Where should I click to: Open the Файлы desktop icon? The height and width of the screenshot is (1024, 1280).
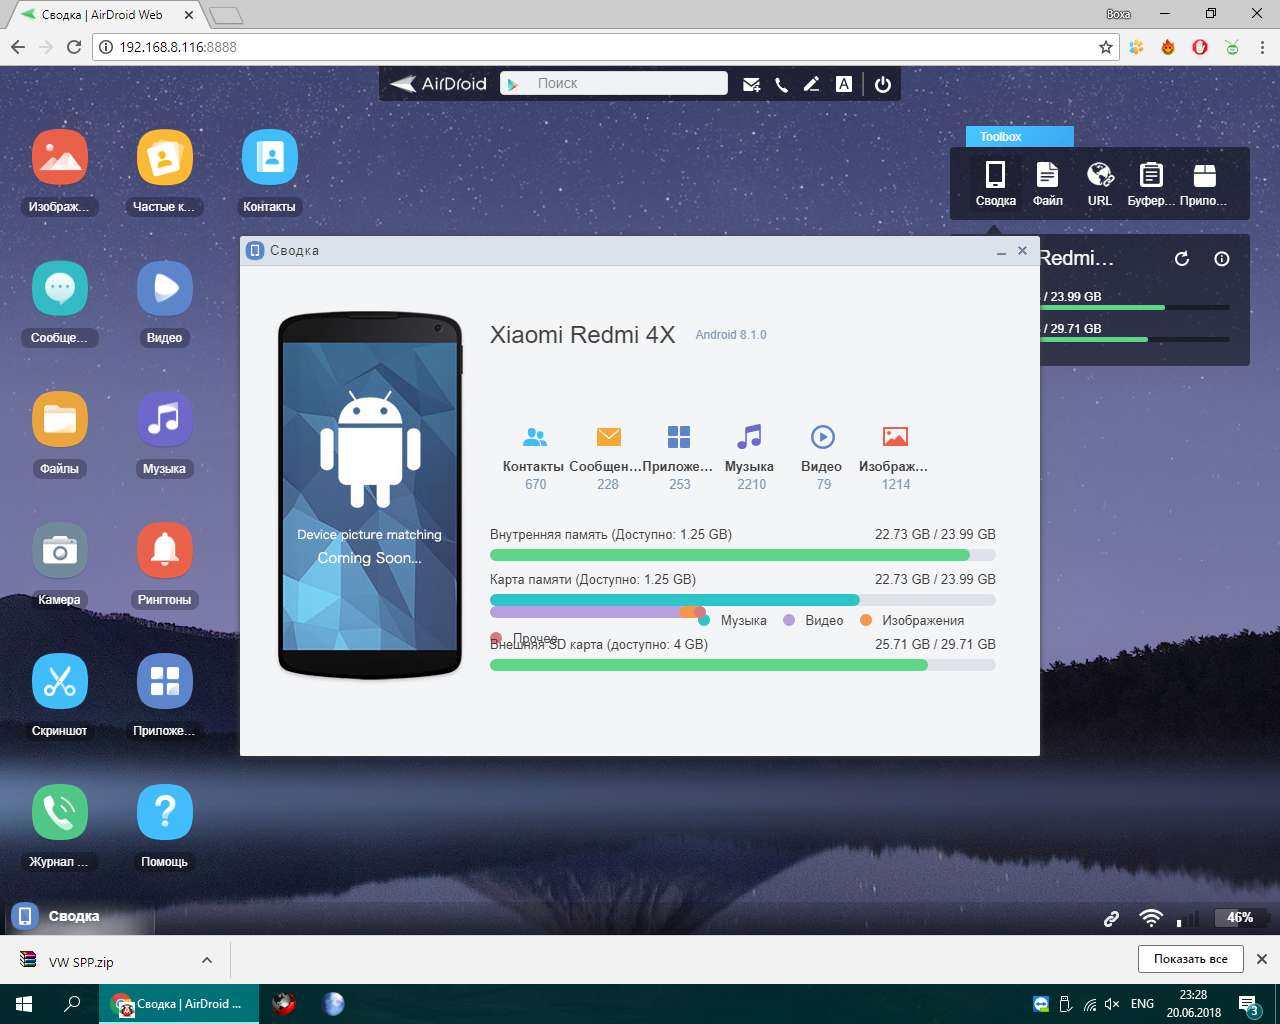click(59, 420)
